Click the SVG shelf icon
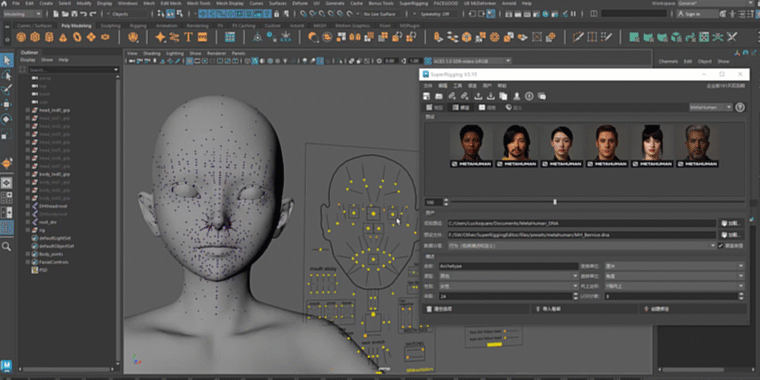The height and width of the screenshot is (380, 760). coord(203,37)
